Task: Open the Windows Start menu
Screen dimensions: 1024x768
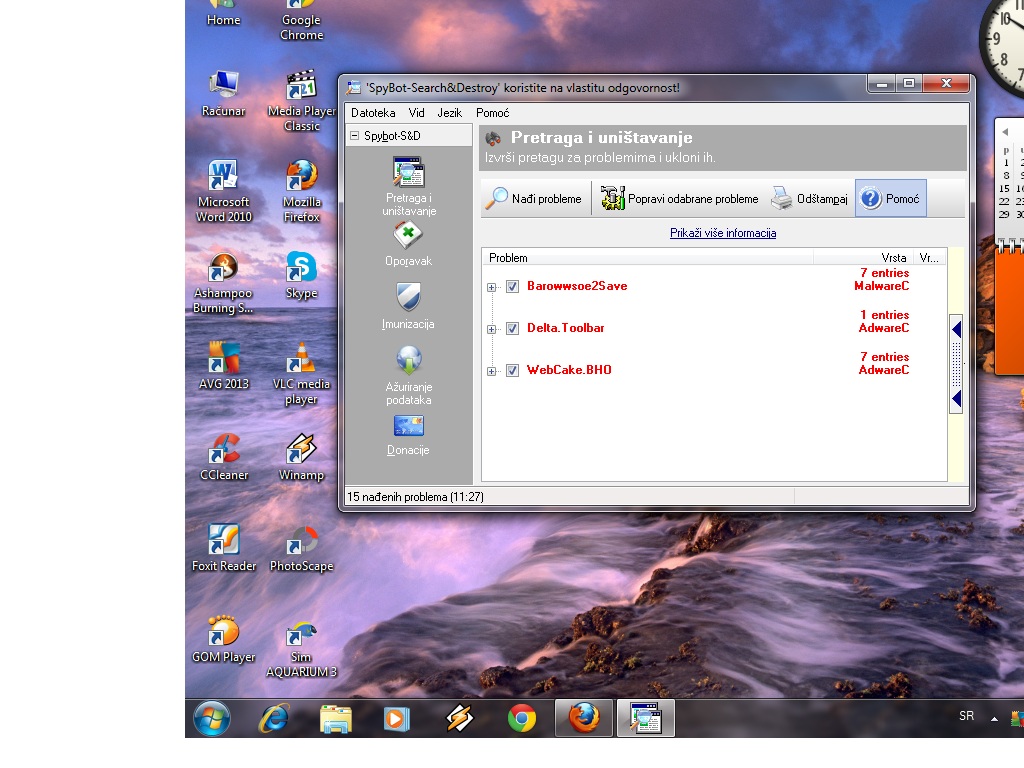Action: (212, 718)
